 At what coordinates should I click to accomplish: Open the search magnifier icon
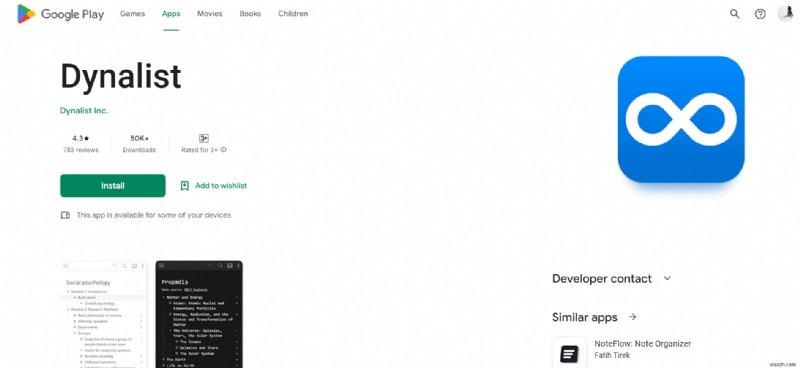coord(734,14)
